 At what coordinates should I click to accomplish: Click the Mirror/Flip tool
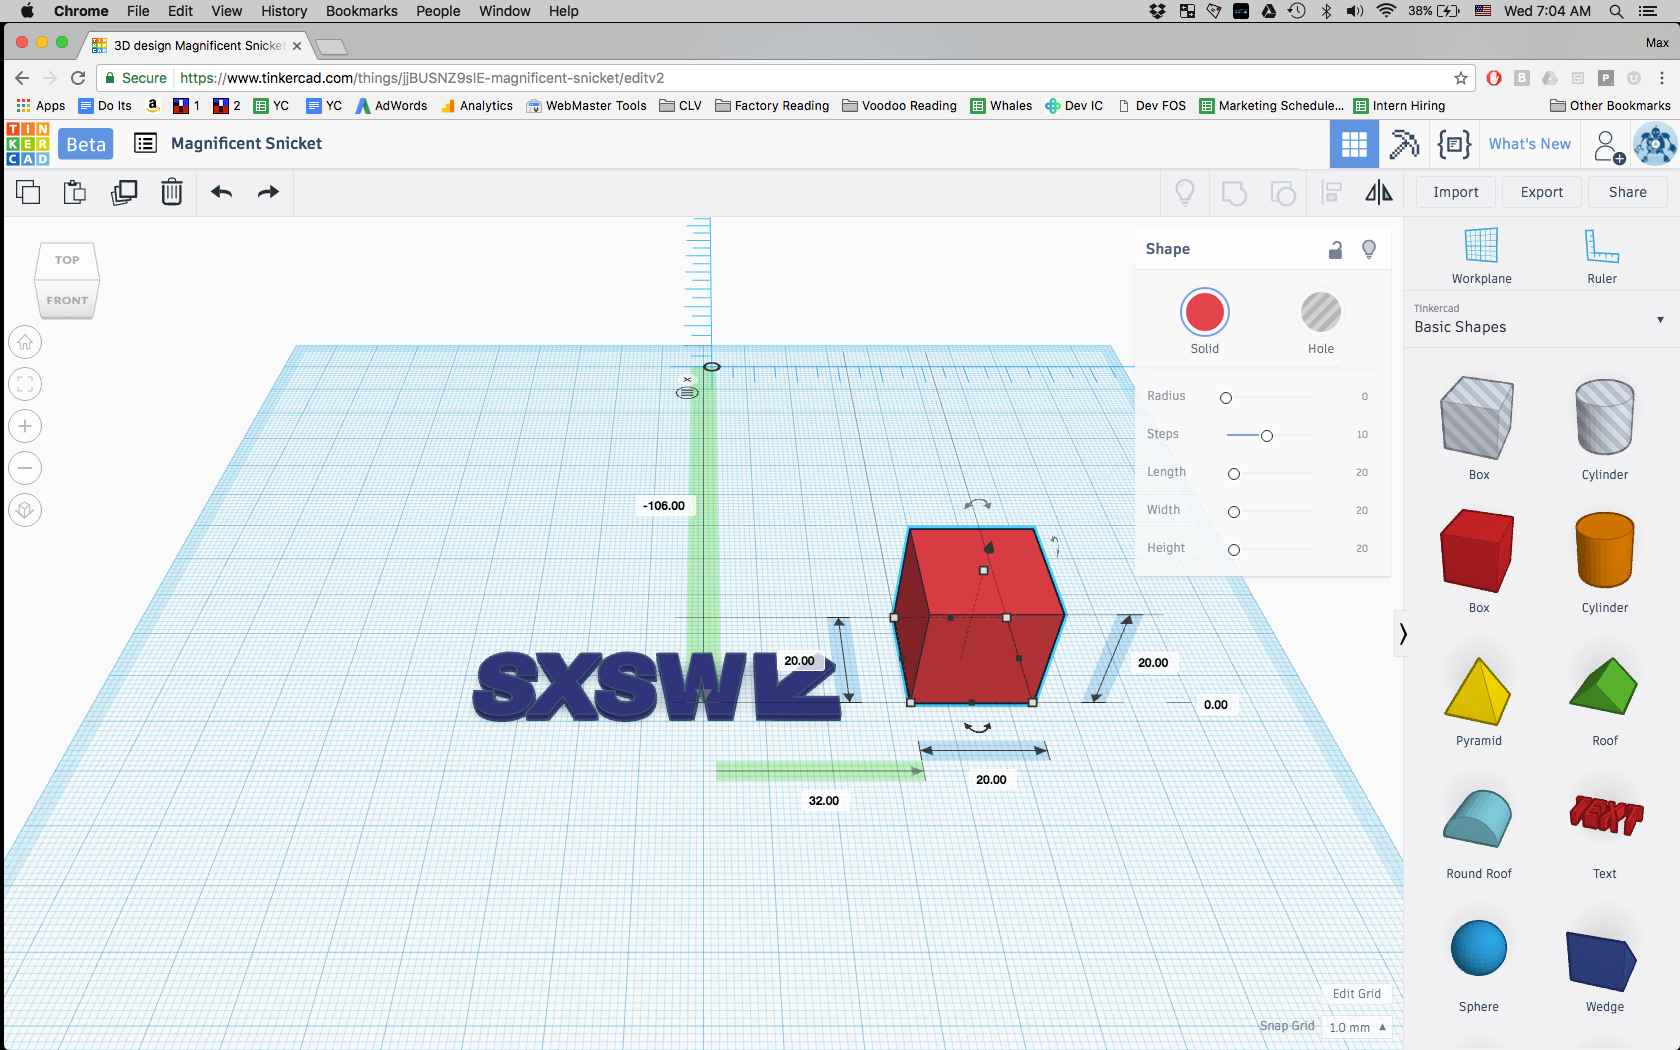pyautogui.click(x=1380, y=191)
